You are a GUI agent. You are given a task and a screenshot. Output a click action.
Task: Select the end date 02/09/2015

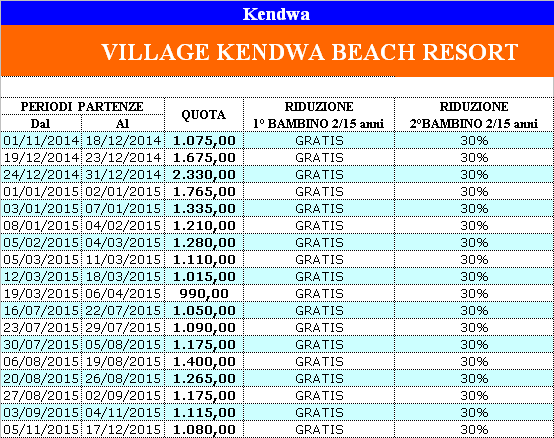[123, 395]
